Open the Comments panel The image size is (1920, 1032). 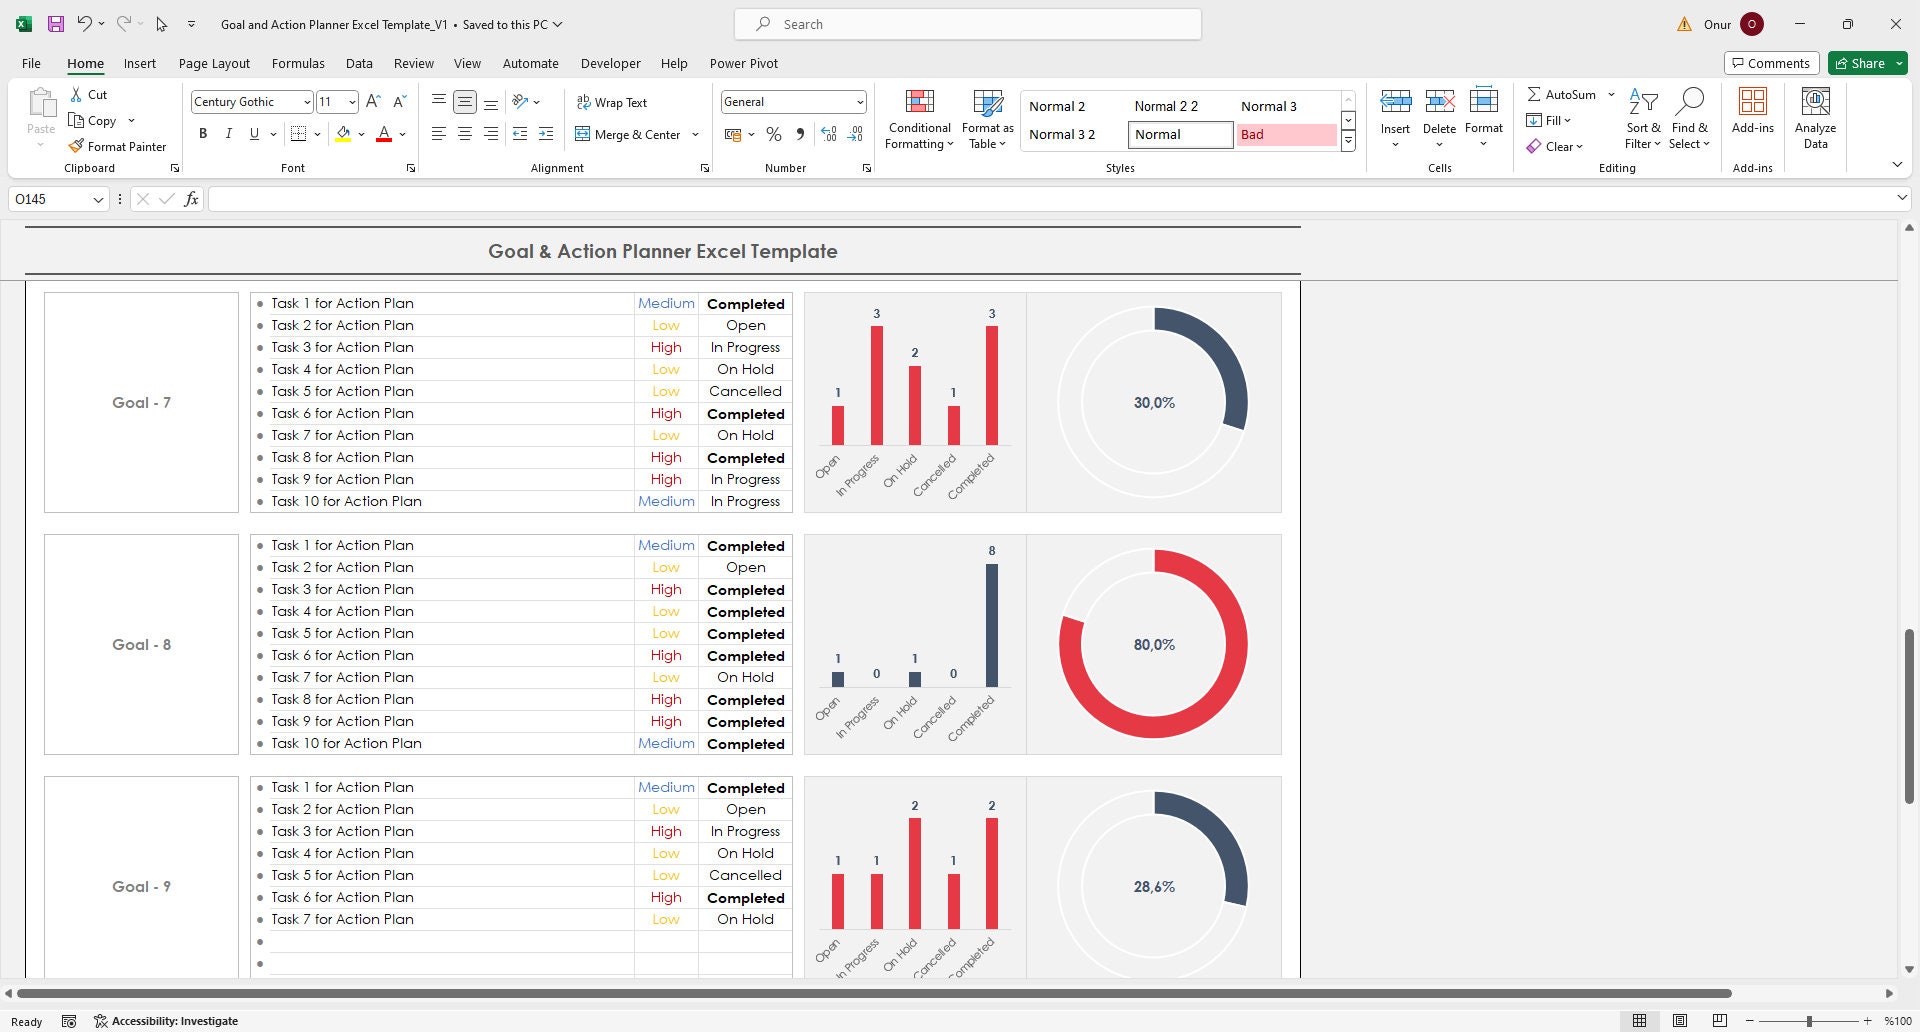click(1771, 63)
